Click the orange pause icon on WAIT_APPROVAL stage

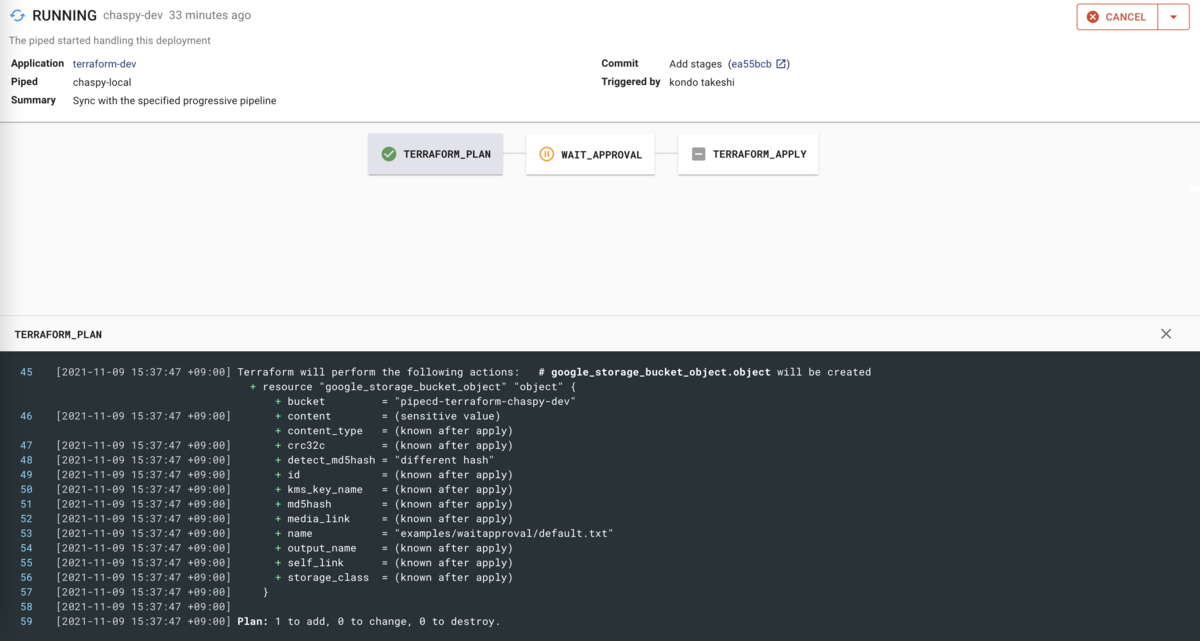pos(546,154)
